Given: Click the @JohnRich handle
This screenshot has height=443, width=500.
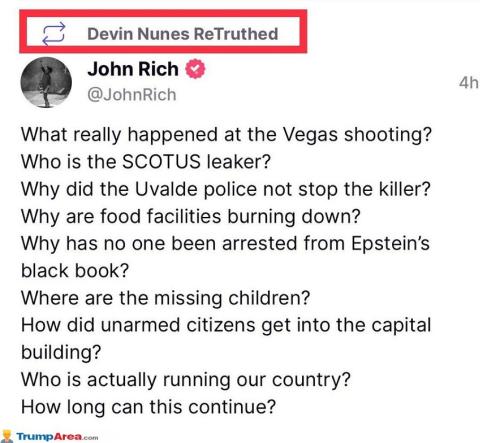Looking at the screenshot, I should 132,95.
